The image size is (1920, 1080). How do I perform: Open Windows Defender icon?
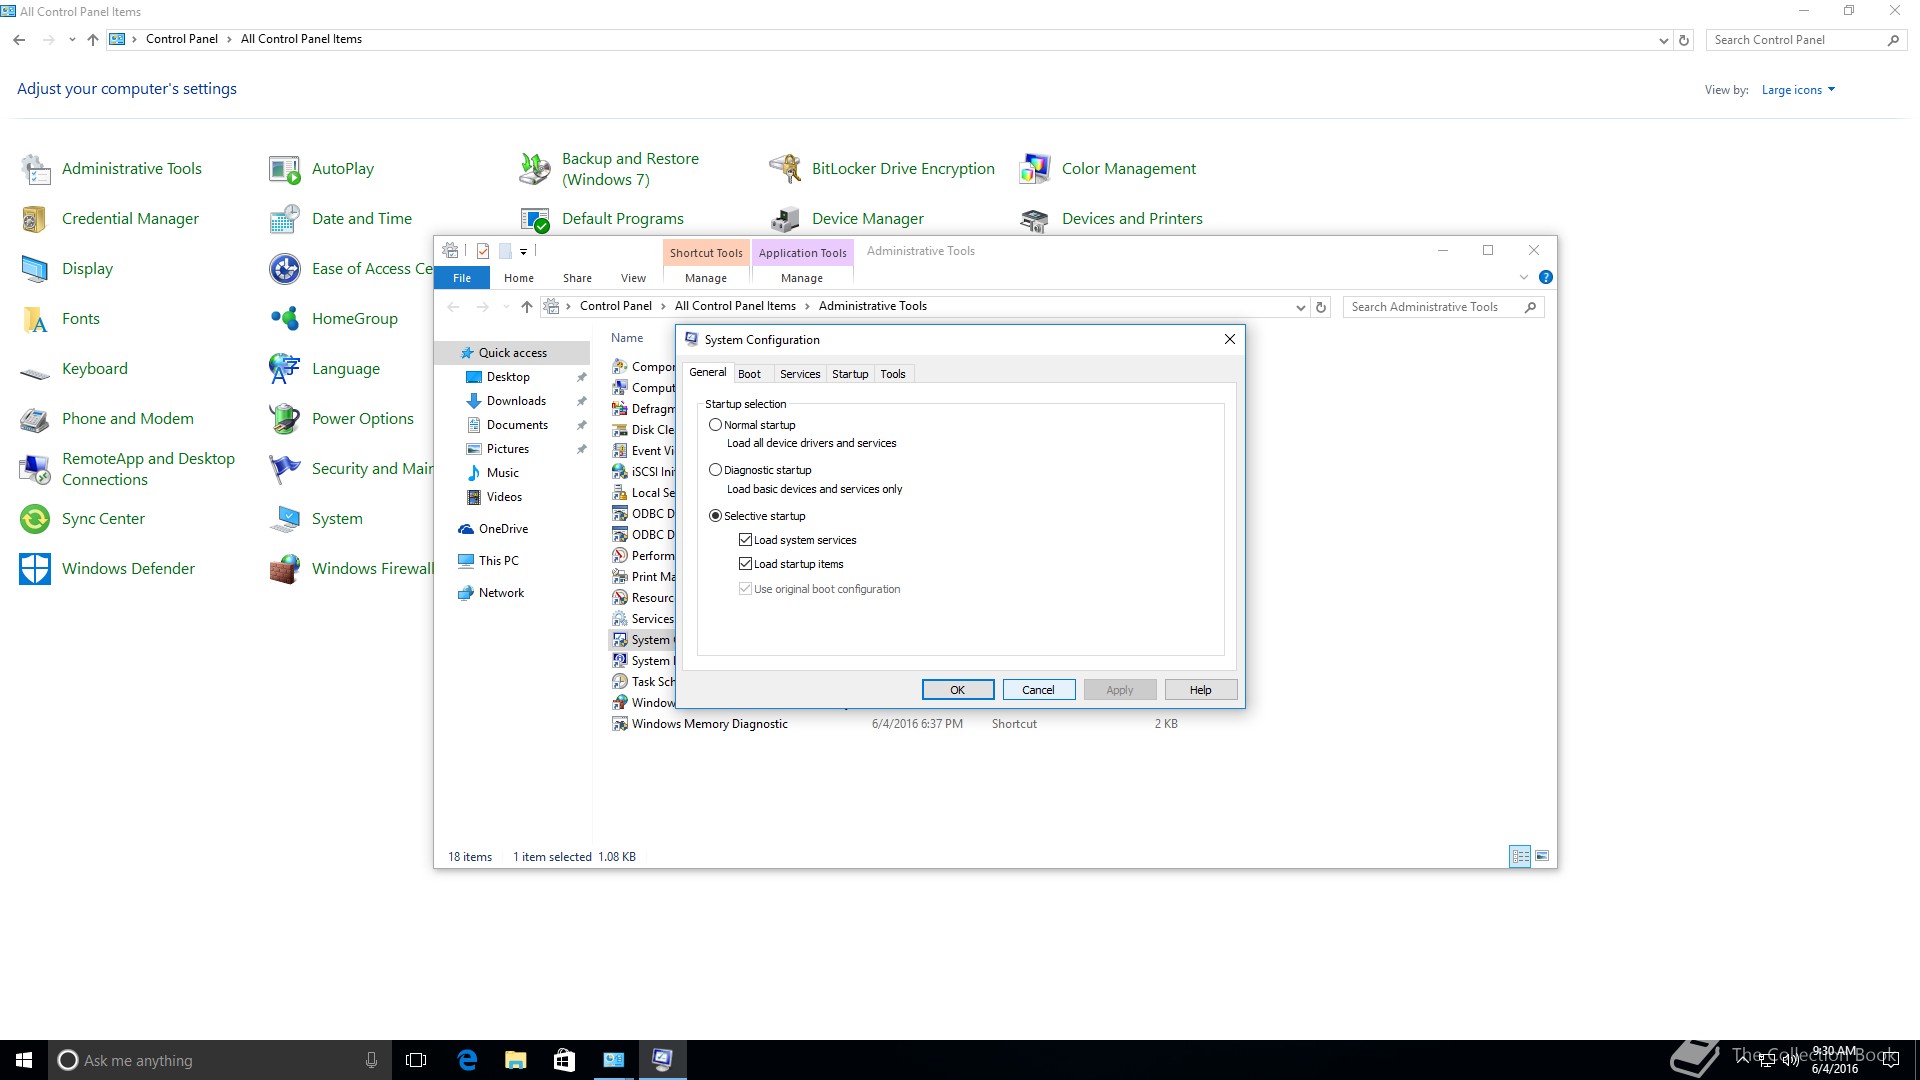[x=35, y=569]
